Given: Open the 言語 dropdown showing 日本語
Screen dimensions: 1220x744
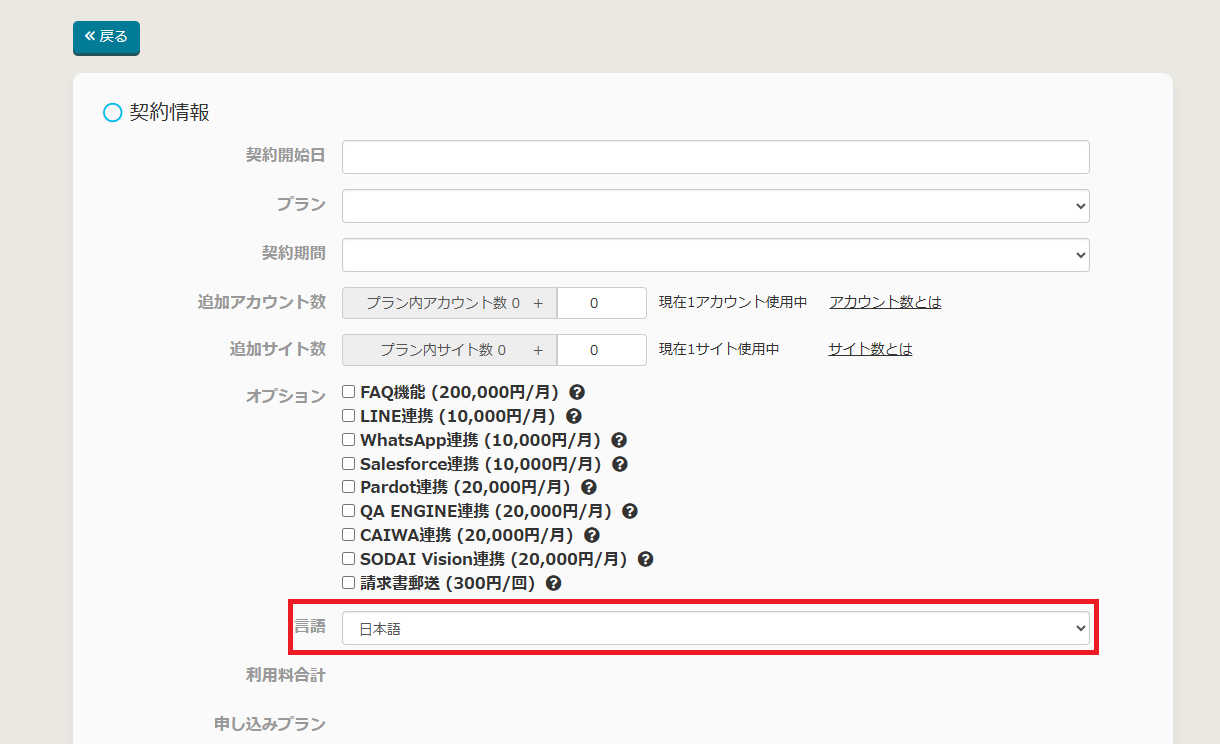Looking at the screenshot, I should click(x=715, y=628).
